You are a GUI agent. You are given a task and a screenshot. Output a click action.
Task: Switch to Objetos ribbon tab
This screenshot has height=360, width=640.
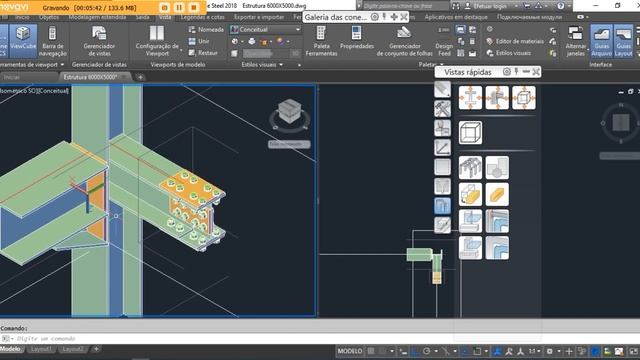pyautogui.click(x=49, y=17)
